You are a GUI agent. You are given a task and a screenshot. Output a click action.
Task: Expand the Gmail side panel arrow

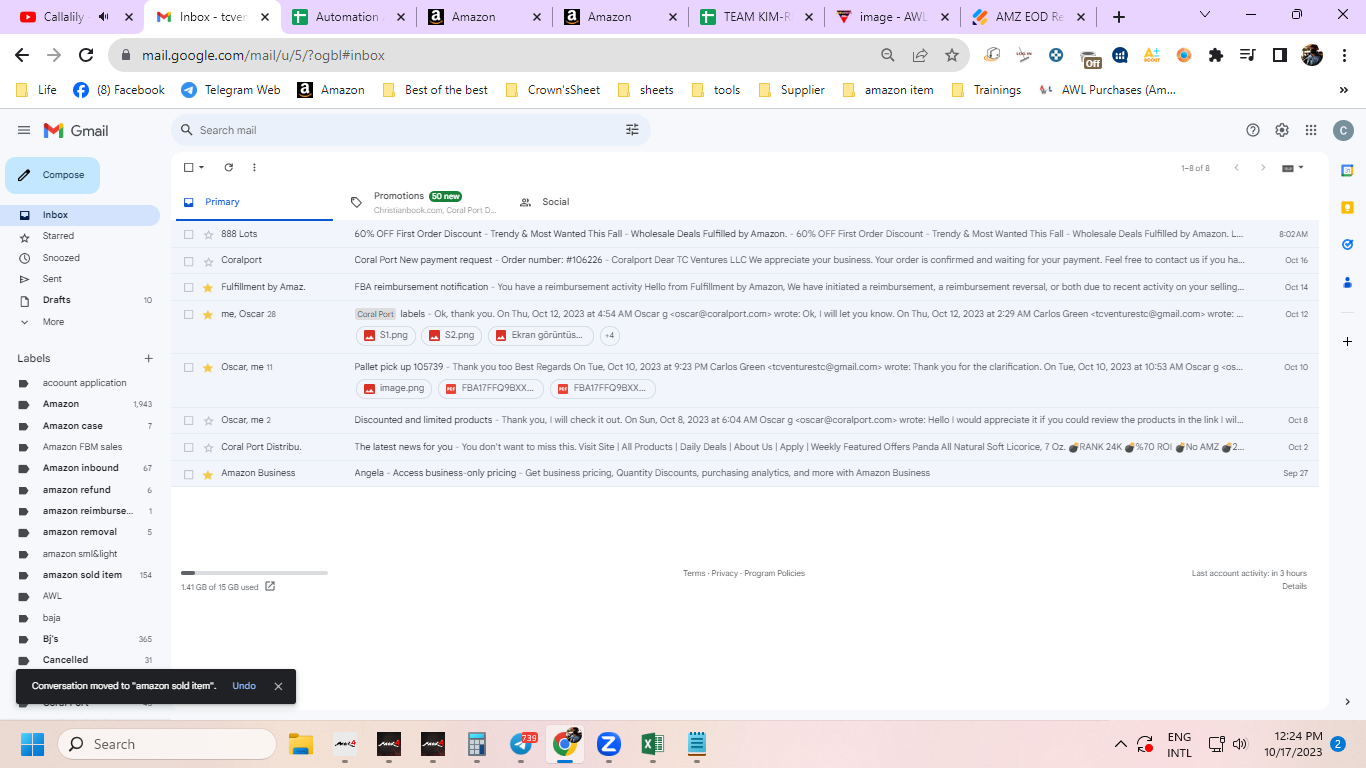1347,702
